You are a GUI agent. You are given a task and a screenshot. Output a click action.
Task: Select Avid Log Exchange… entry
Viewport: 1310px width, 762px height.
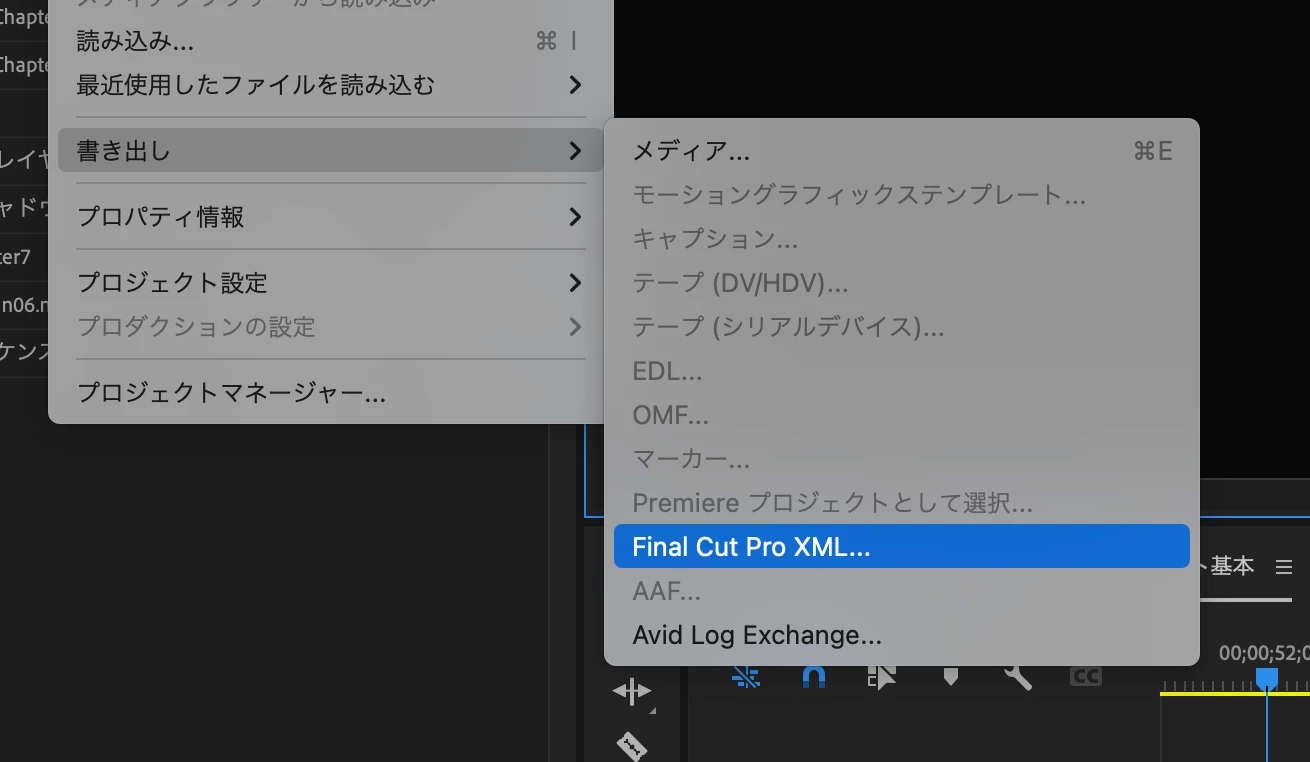pos(901,635)
